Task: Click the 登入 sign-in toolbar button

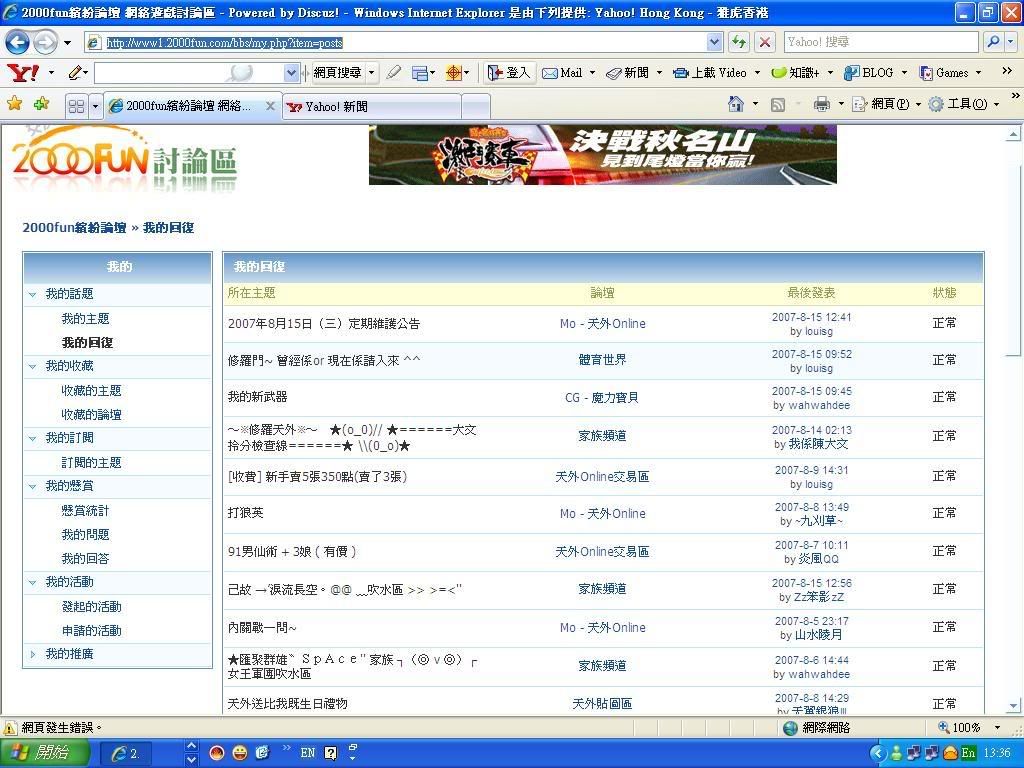Action: (509, 73)
